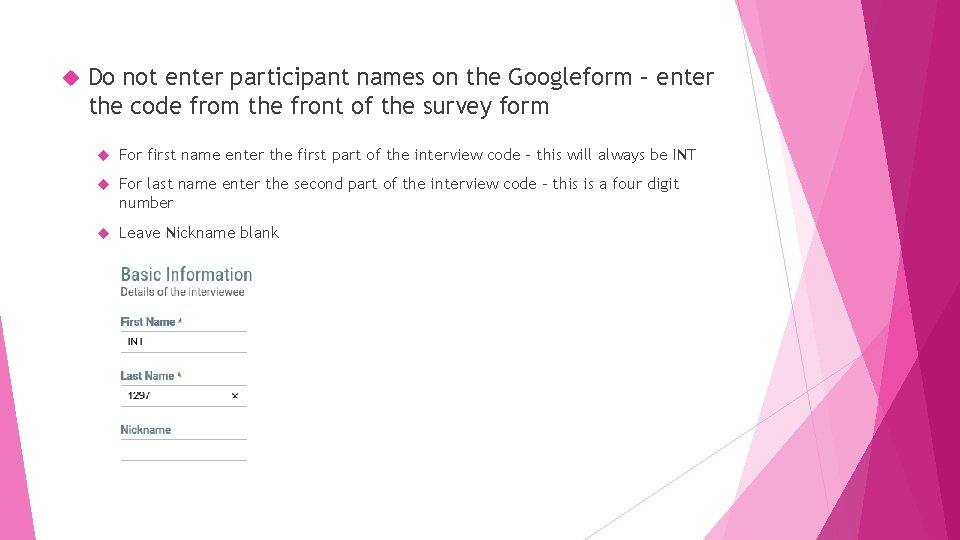The image size is (960, 540).
Task: Select the empty Nickname input field
Action: 183,451
